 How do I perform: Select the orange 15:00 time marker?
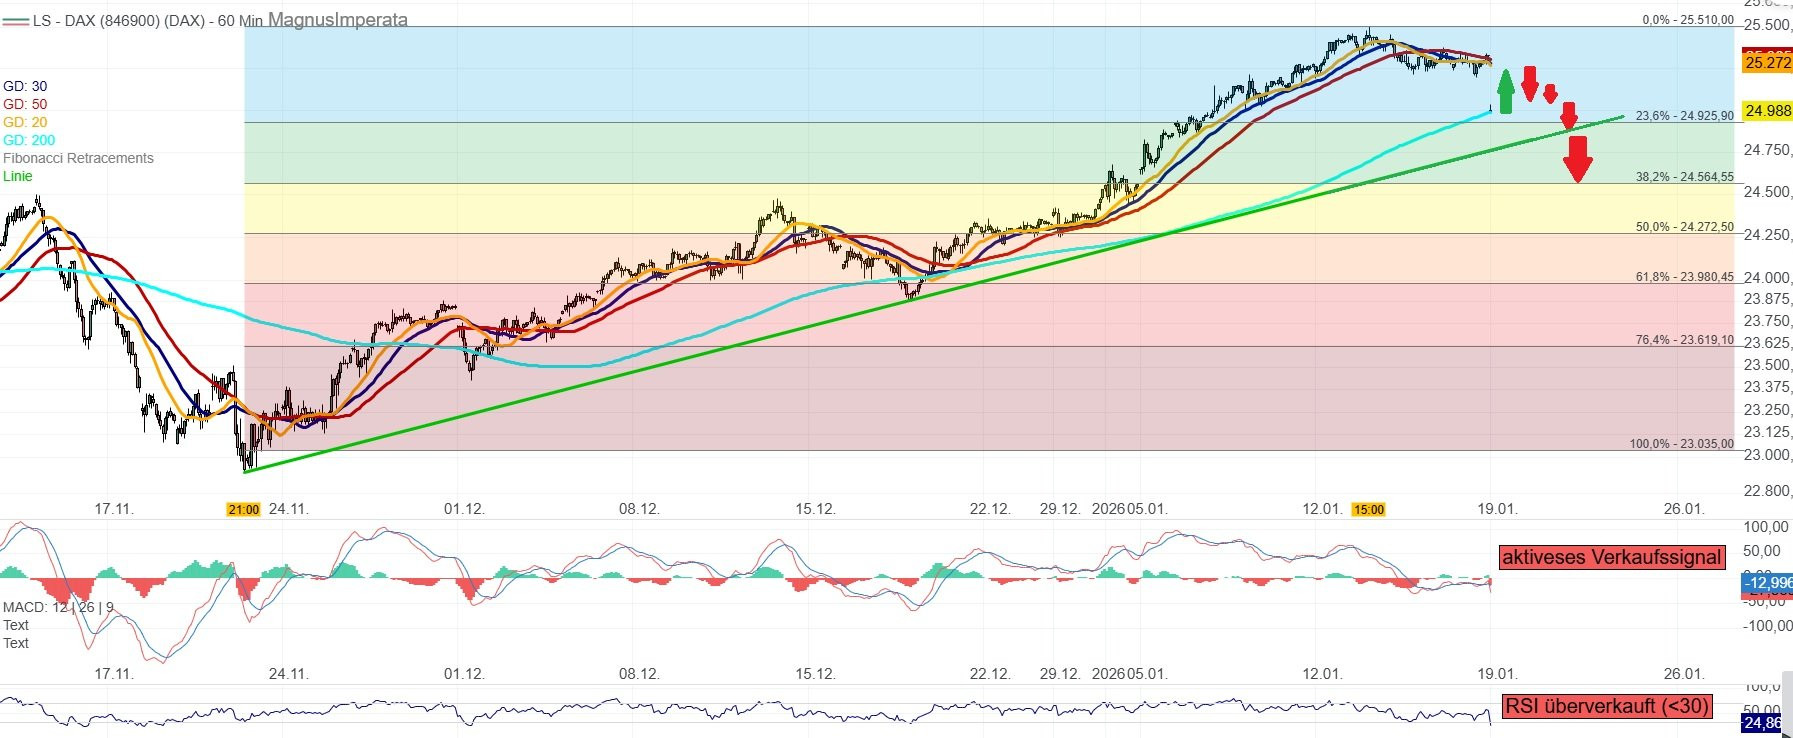click(1368, 510)
